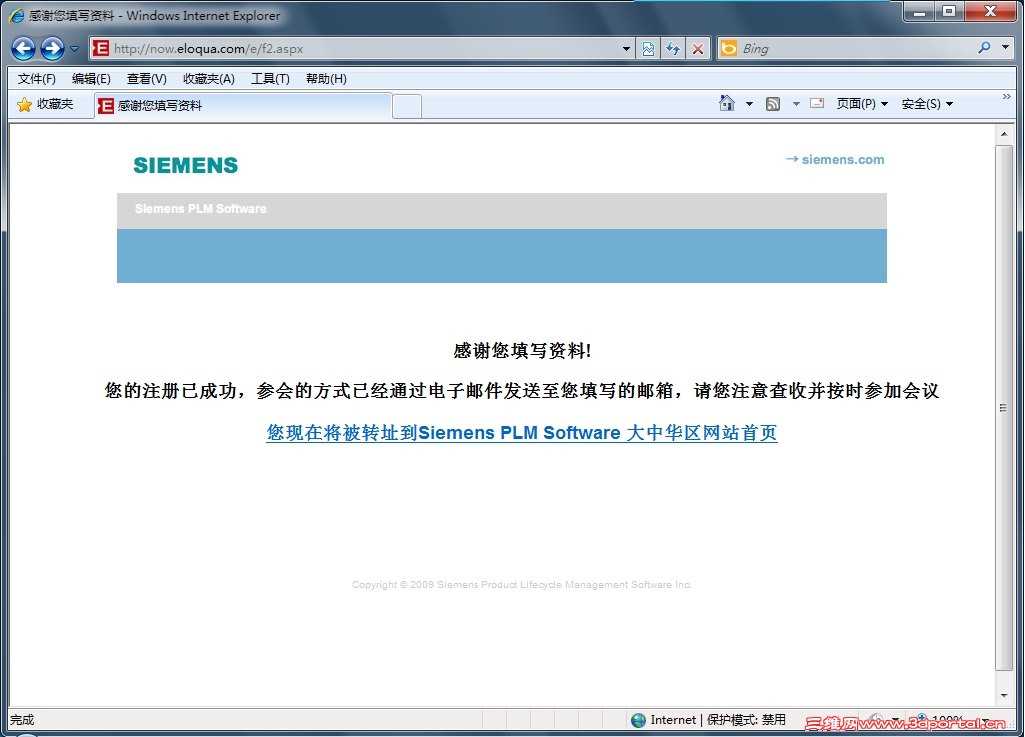Click the browser Forward arrow button

[x=52, y=48]
